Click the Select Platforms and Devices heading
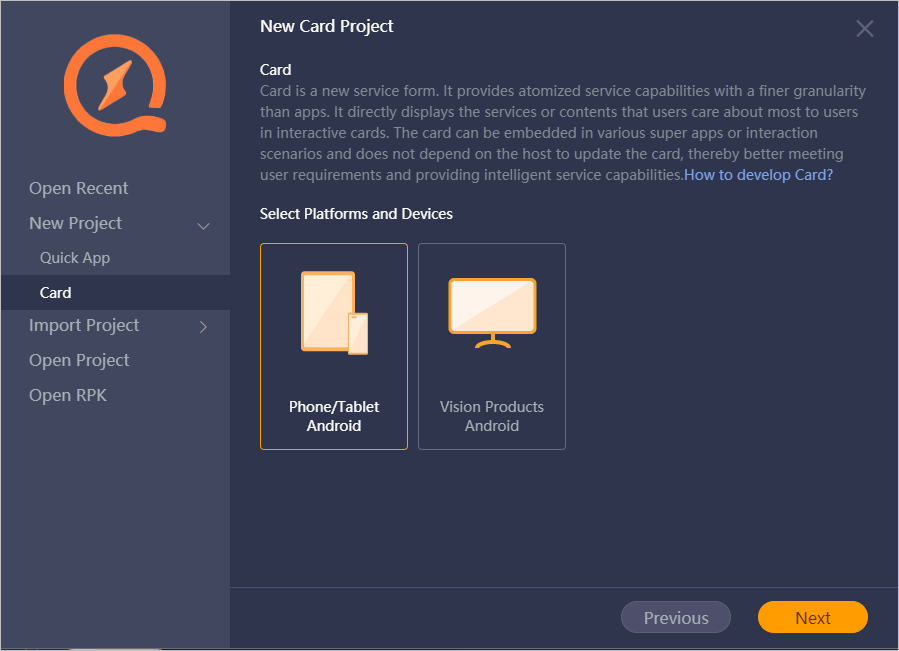Viewport: 899px width, 651px height. pyautogui.click(x=356, y=214)
